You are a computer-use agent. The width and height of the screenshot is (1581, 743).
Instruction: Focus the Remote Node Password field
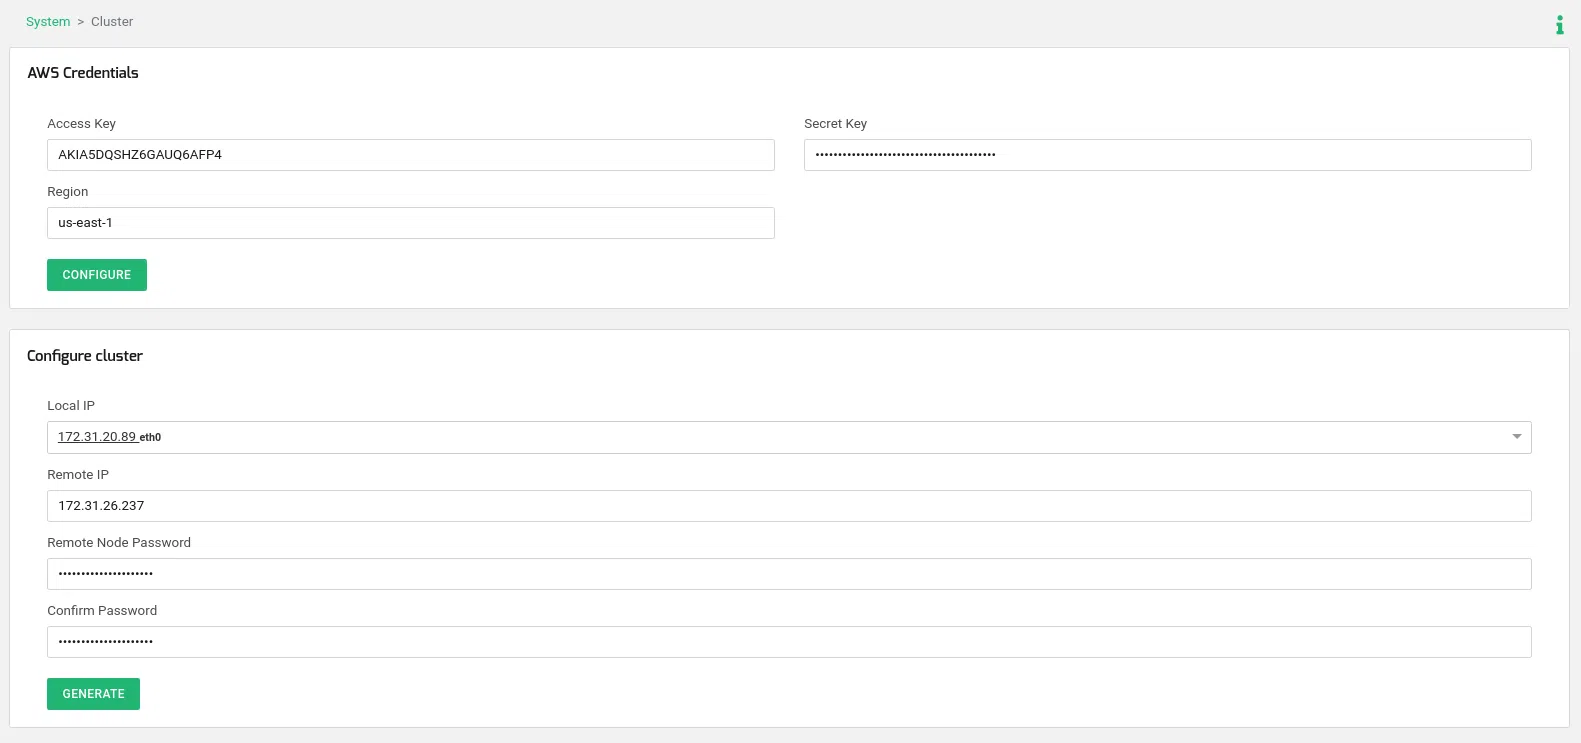pos(788,574)
